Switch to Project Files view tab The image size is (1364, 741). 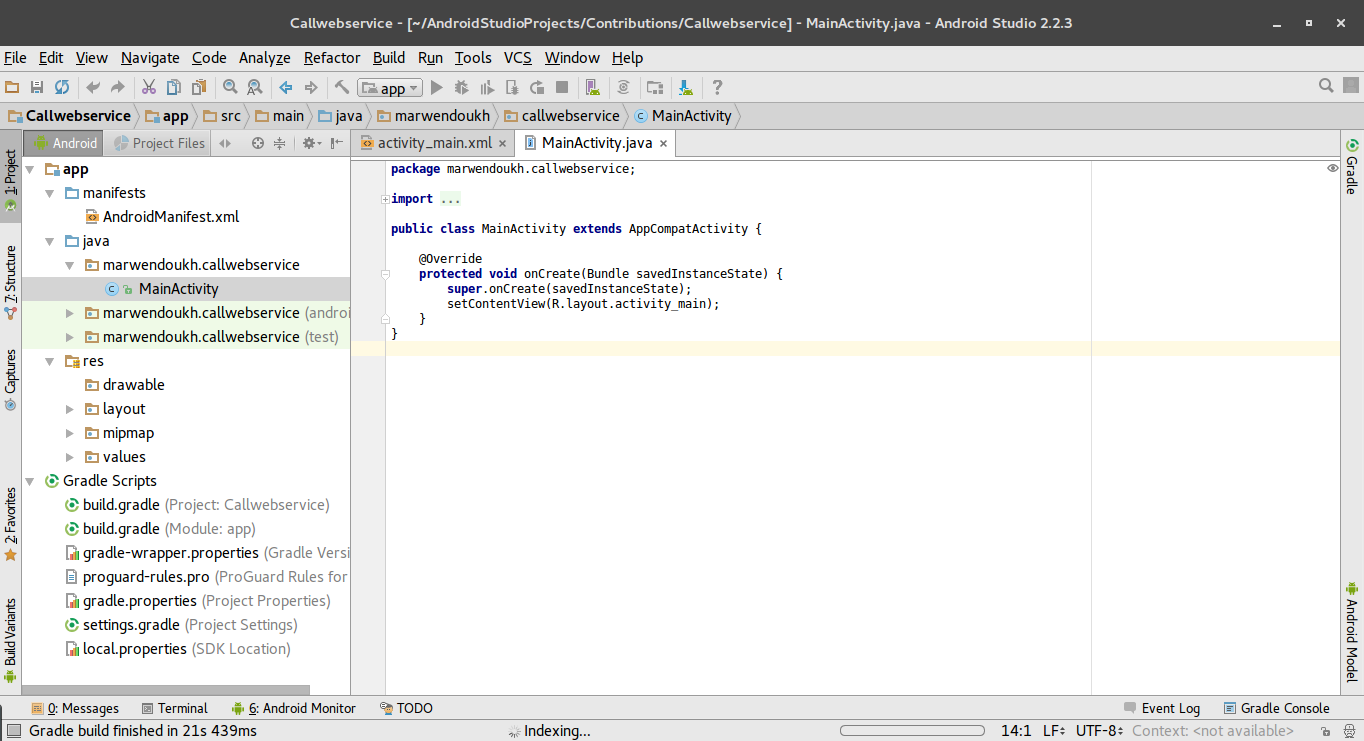click(x=158, y=143)
